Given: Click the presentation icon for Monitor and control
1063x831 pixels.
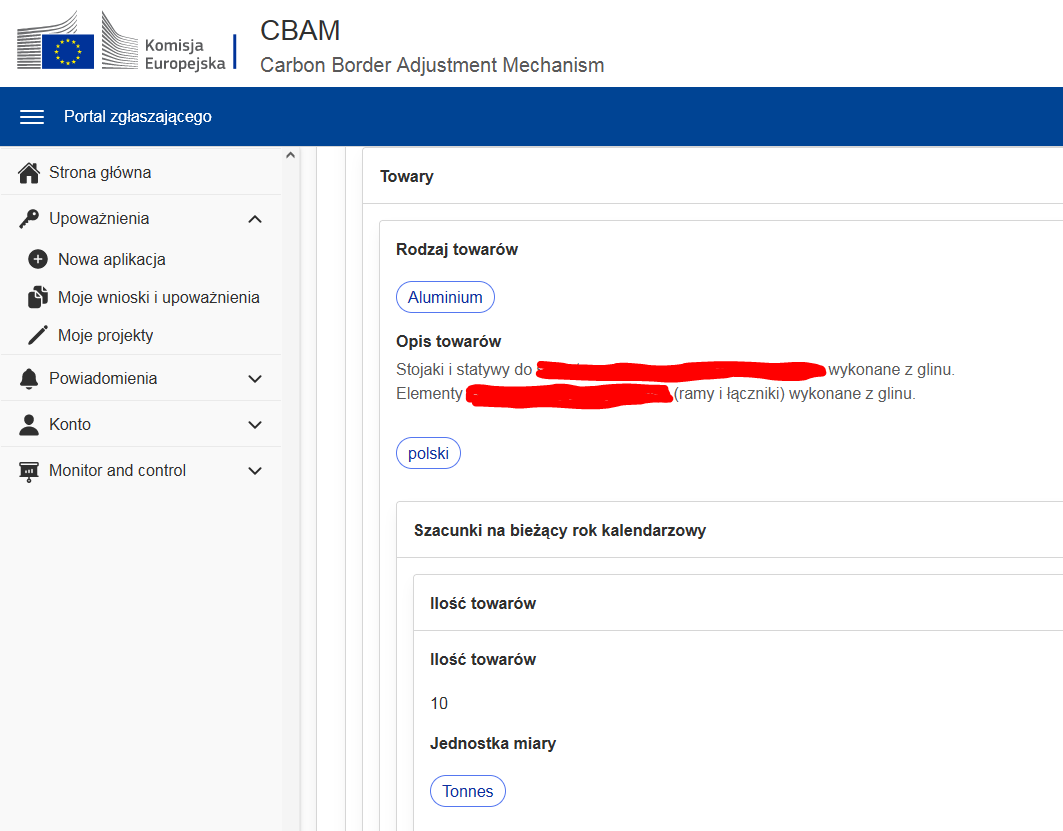Looking at the screenshot, I should [28, 471].
